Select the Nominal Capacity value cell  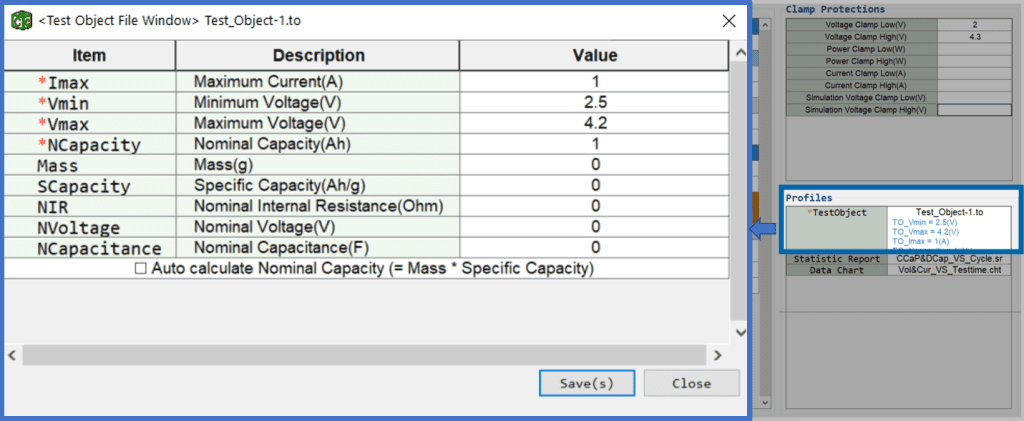click(594, 144)
